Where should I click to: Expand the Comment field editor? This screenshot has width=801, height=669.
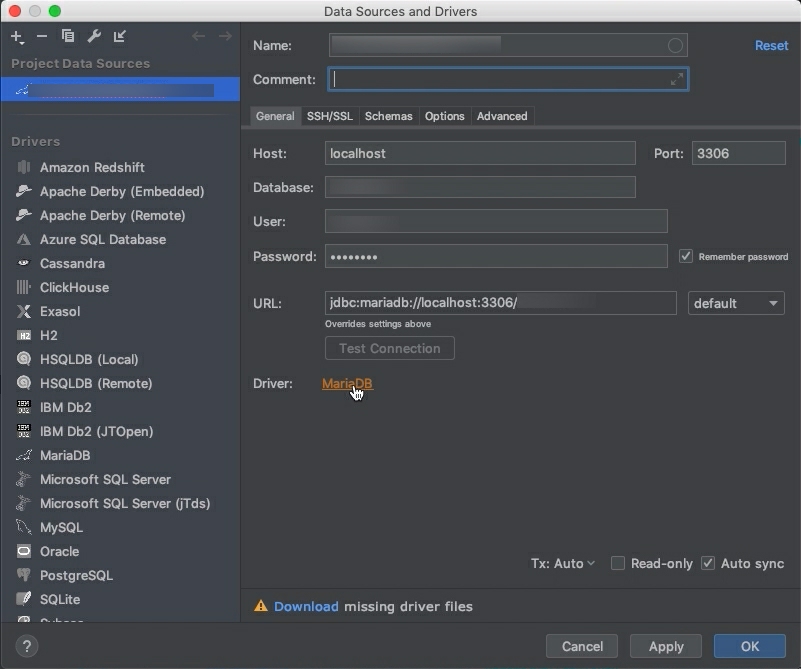point(676,79)
